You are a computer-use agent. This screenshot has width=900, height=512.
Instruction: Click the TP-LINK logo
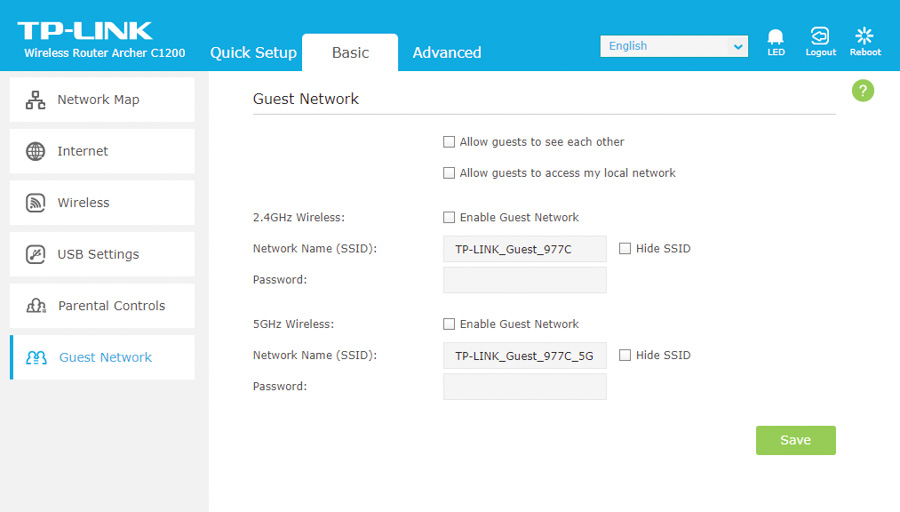pos(85,30)
